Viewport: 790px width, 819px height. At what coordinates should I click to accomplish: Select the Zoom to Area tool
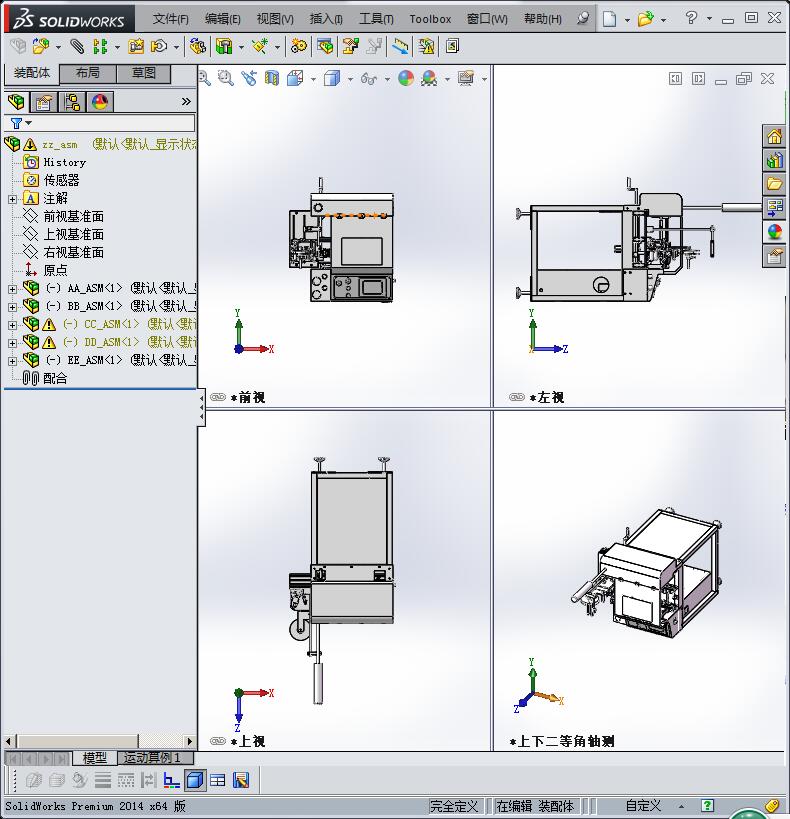pyautogui.click(x=226, y=78)
